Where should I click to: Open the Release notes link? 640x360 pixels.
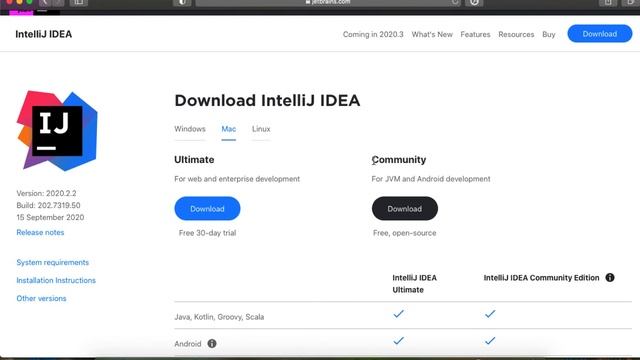pyautogui.click(x=40, y=232)
